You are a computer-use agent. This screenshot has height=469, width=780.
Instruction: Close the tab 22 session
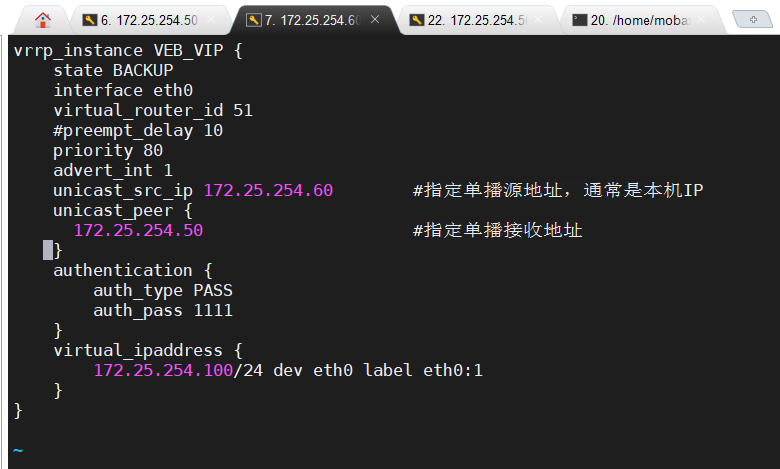[x=538, y=19]
